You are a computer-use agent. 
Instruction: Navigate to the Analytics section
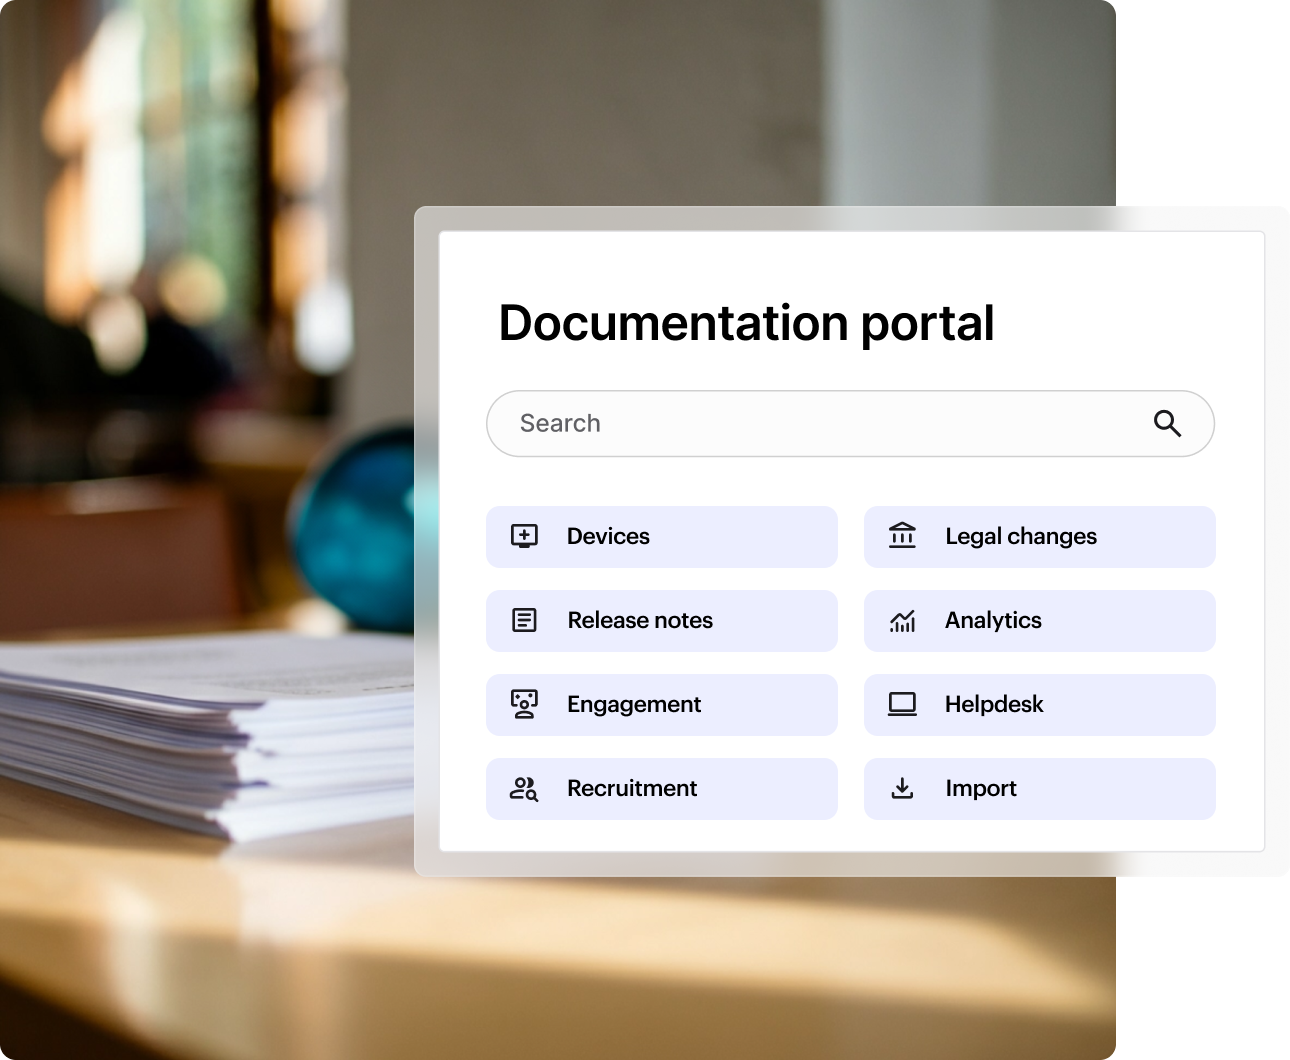[993, 621]
